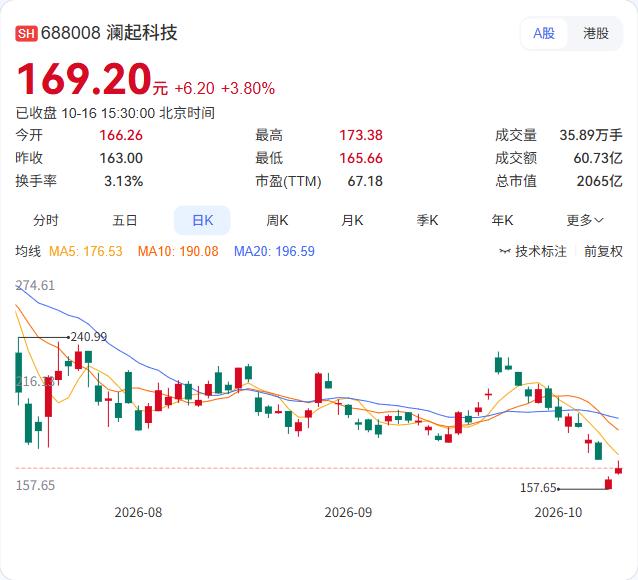Open the 更多 dropdown
The height and width of the screenshot is (580, 638).
[x=585, y=220]
